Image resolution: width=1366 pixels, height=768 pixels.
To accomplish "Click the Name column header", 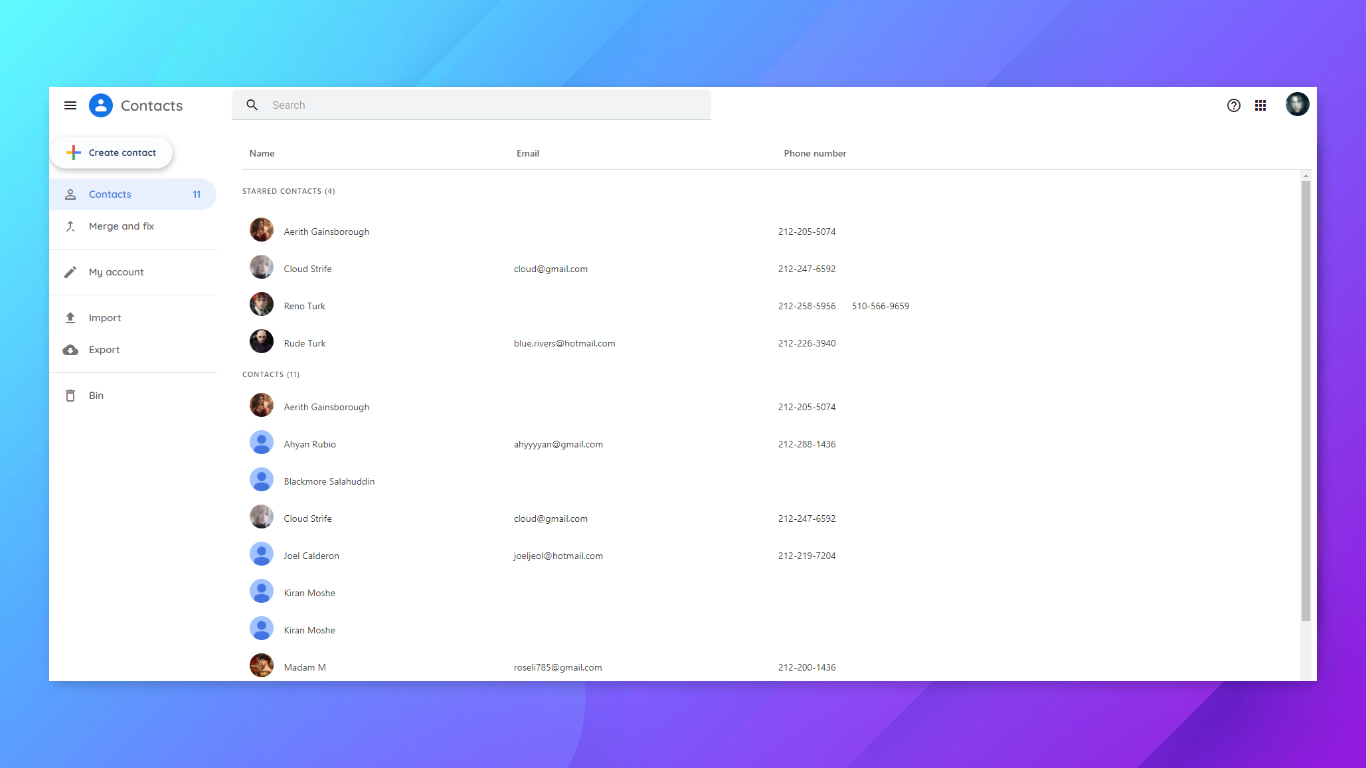I will [262, 154].
